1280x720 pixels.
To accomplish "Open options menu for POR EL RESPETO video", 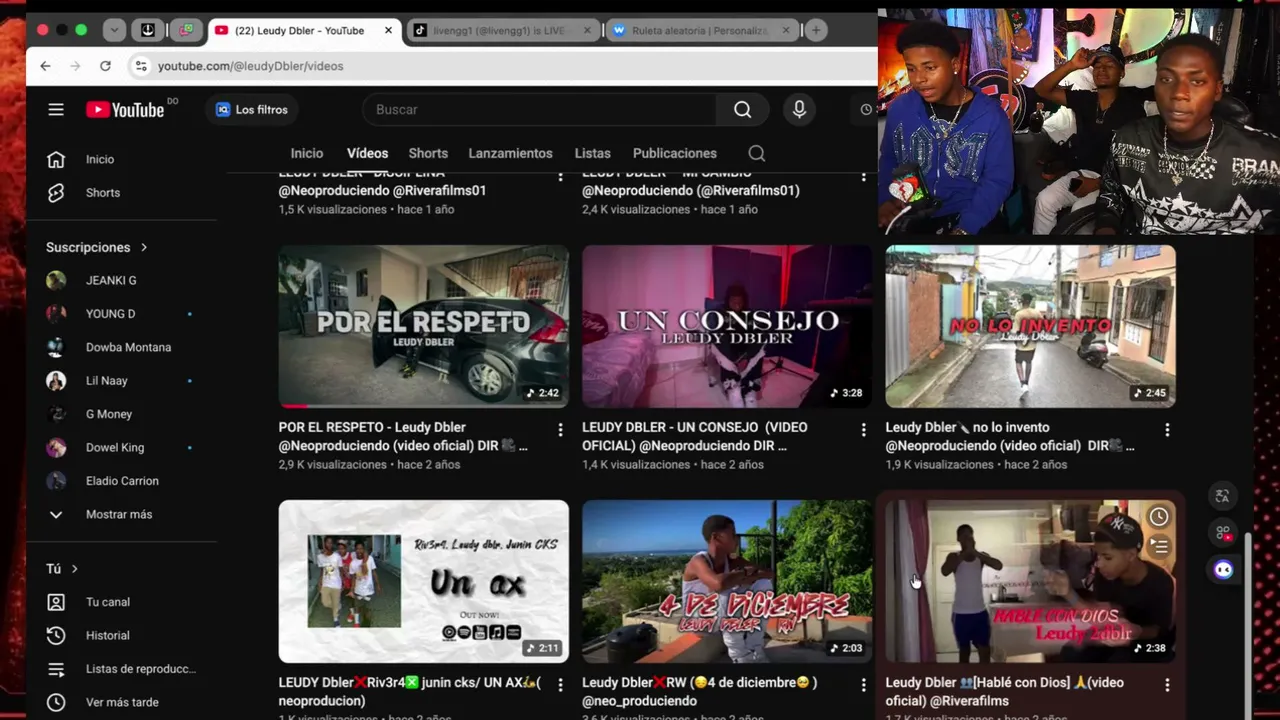I will (560, 430).
